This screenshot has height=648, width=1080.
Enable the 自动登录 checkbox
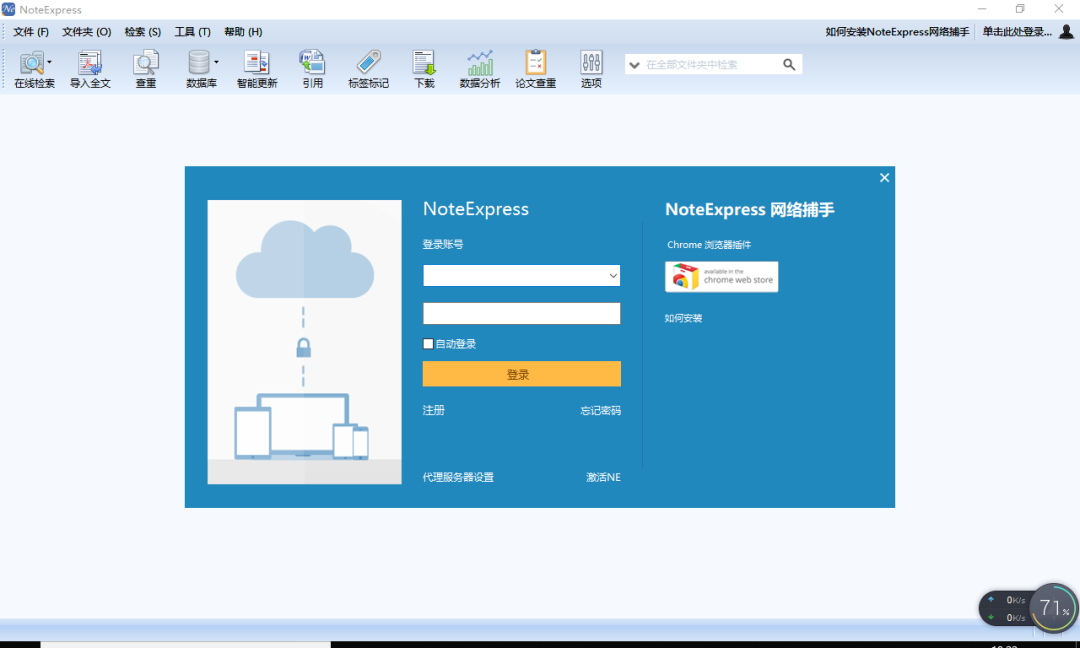[x=428, y=344]
